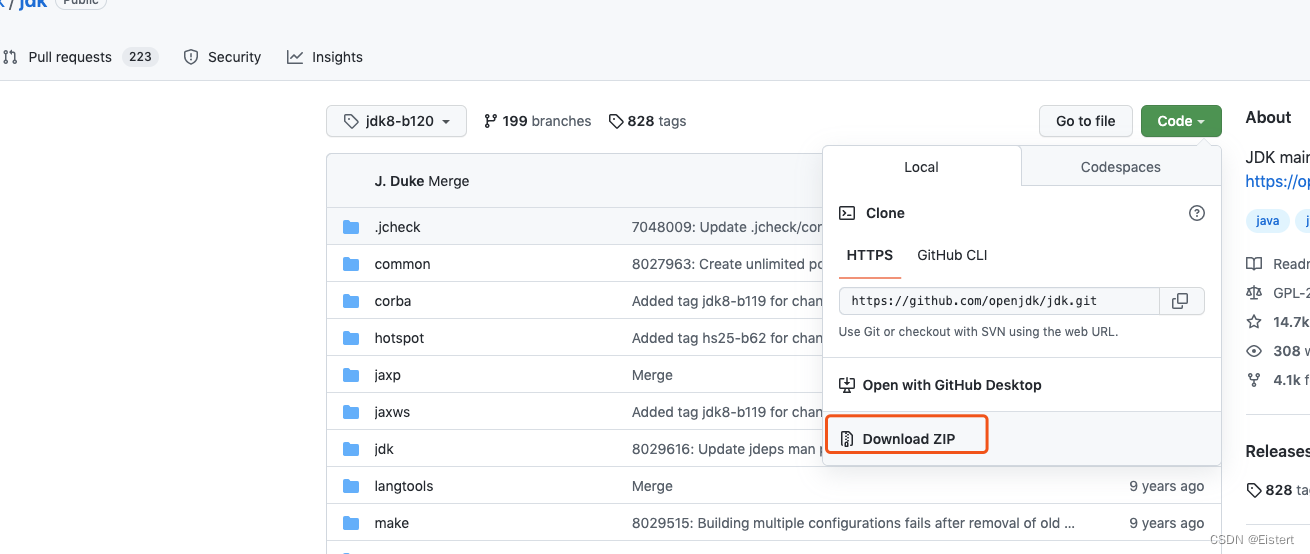Click the folder icon beside make
1310x554 pixels.
pyautogui.click(x=351, y=523)
